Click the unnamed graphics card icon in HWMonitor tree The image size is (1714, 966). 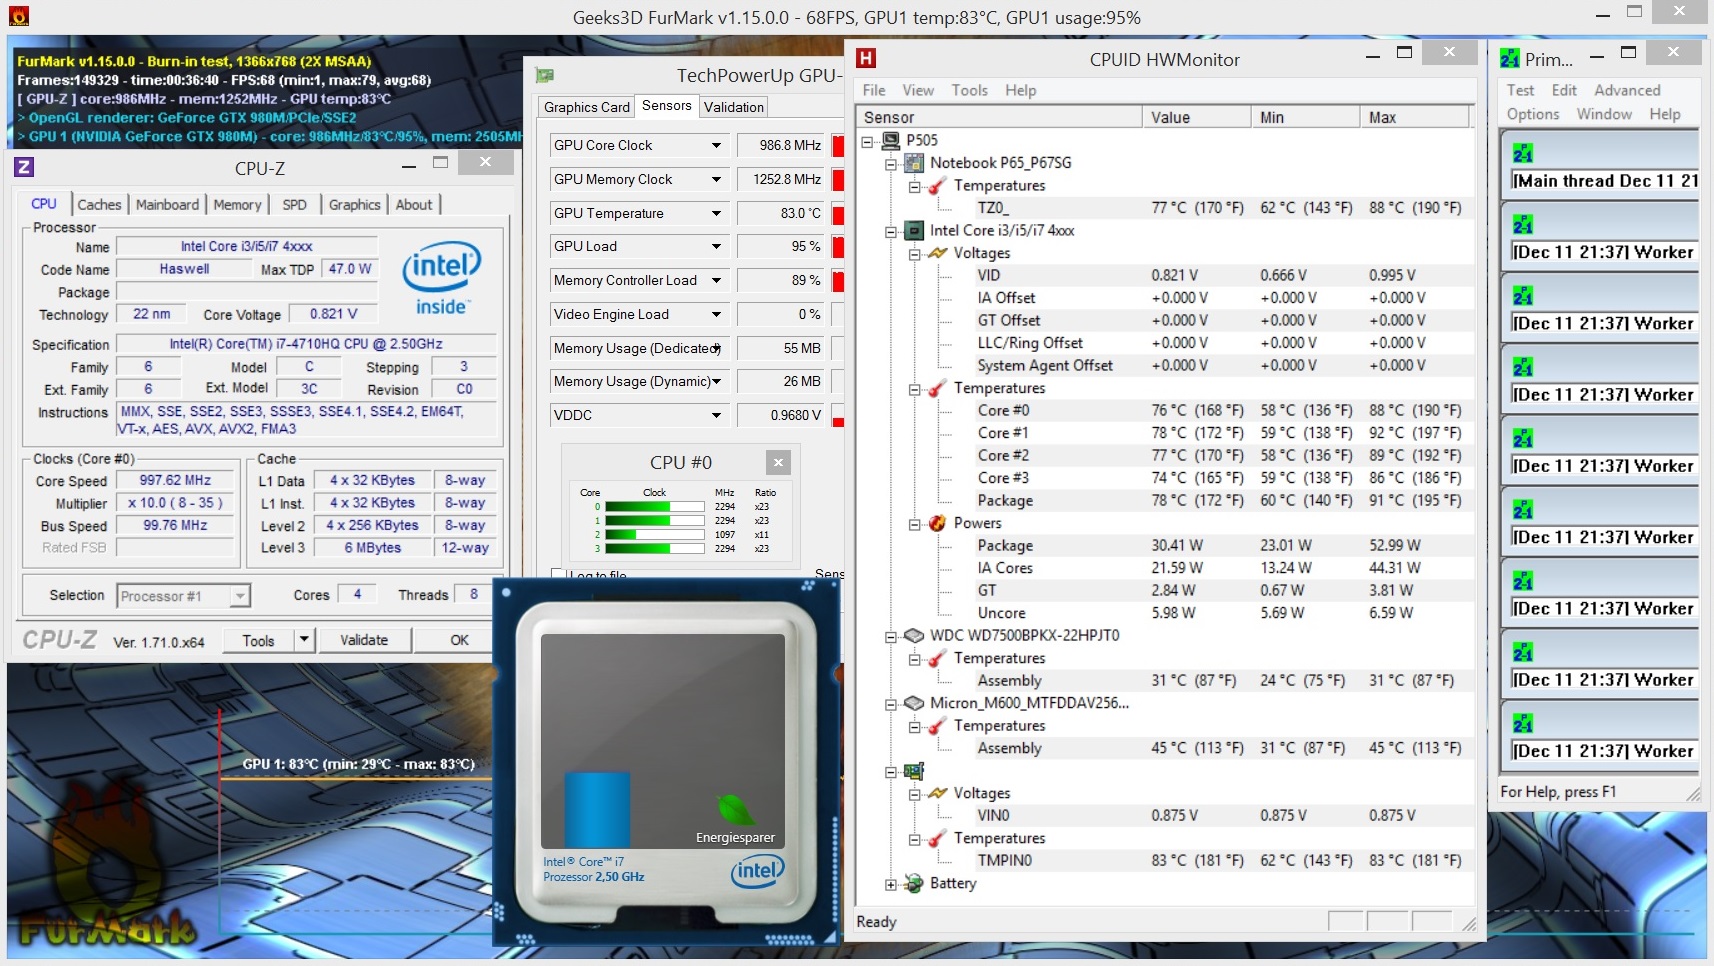point(913,771)
